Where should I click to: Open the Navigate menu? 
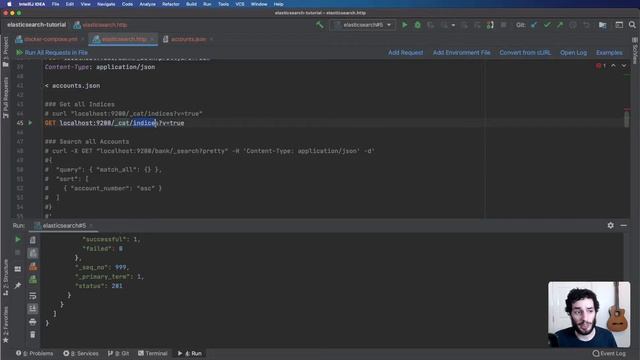pos(106,4)
